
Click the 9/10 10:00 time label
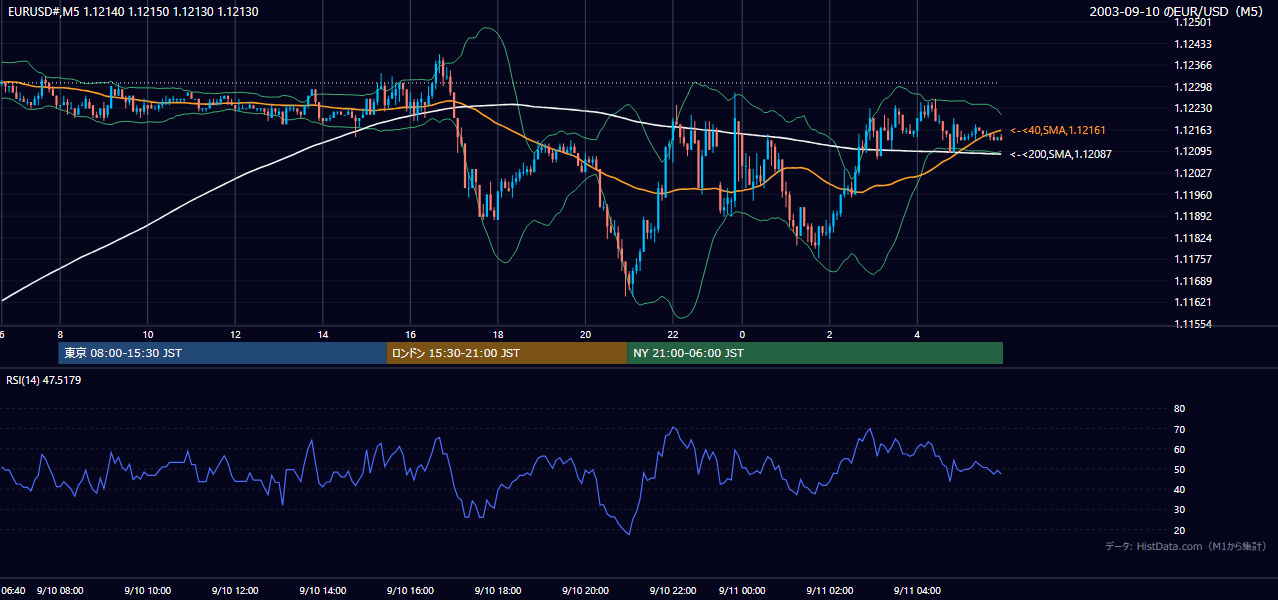[x=147, y=591]
